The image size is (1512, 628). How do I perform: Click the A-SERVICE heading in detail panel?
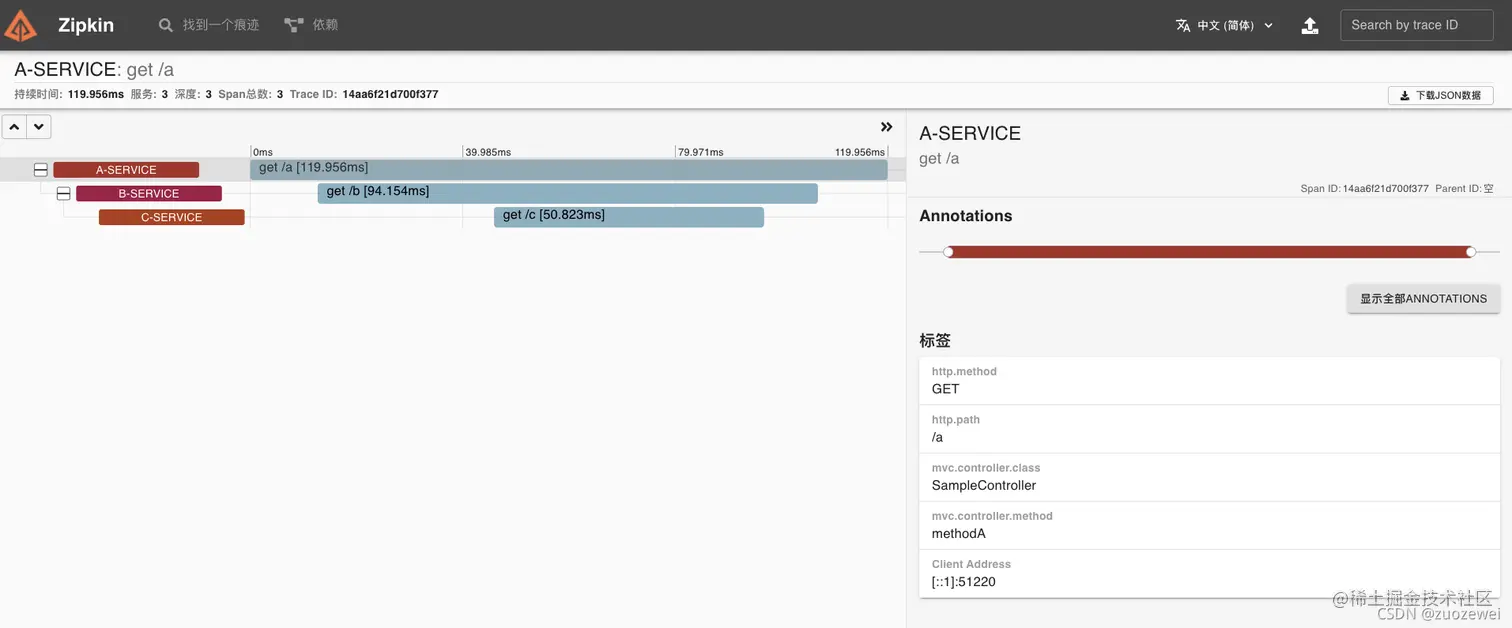click(x=970, y=133)
